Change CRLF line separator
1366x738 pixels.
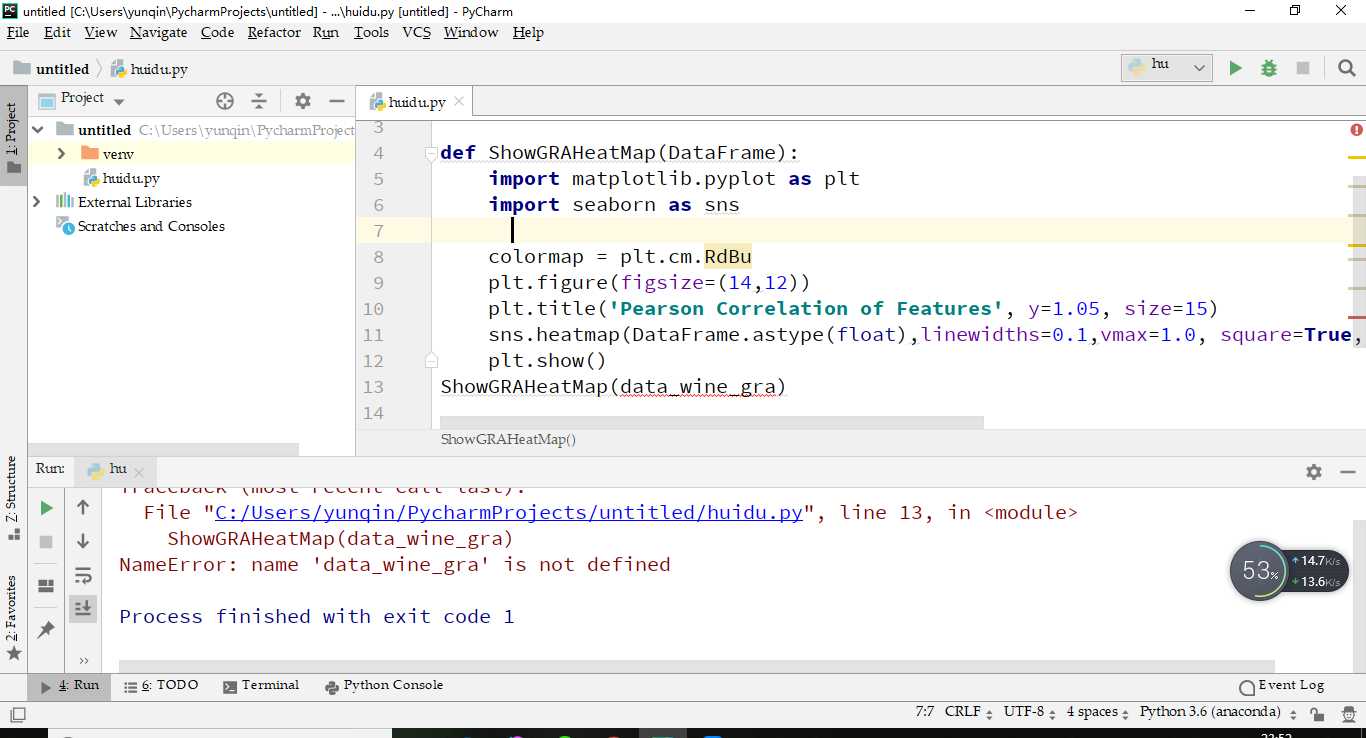(968, 712)
